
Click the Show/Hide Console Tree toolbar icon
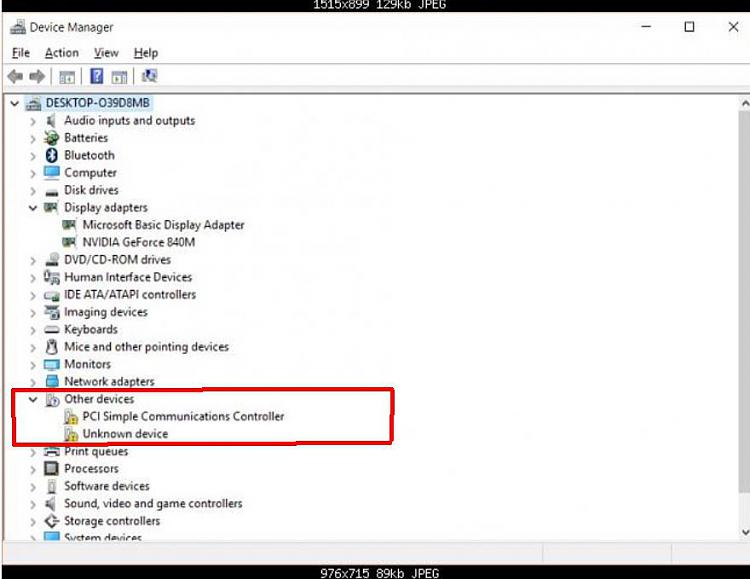[67, 77]
